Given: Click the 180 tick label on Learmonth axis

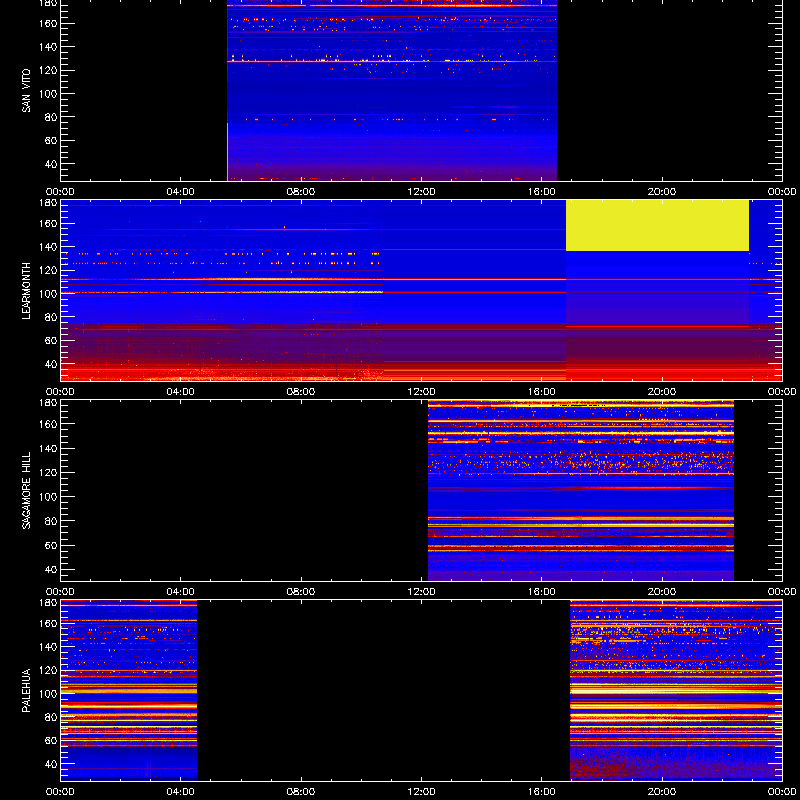Looking at the screenshot, I should (47, 203).
